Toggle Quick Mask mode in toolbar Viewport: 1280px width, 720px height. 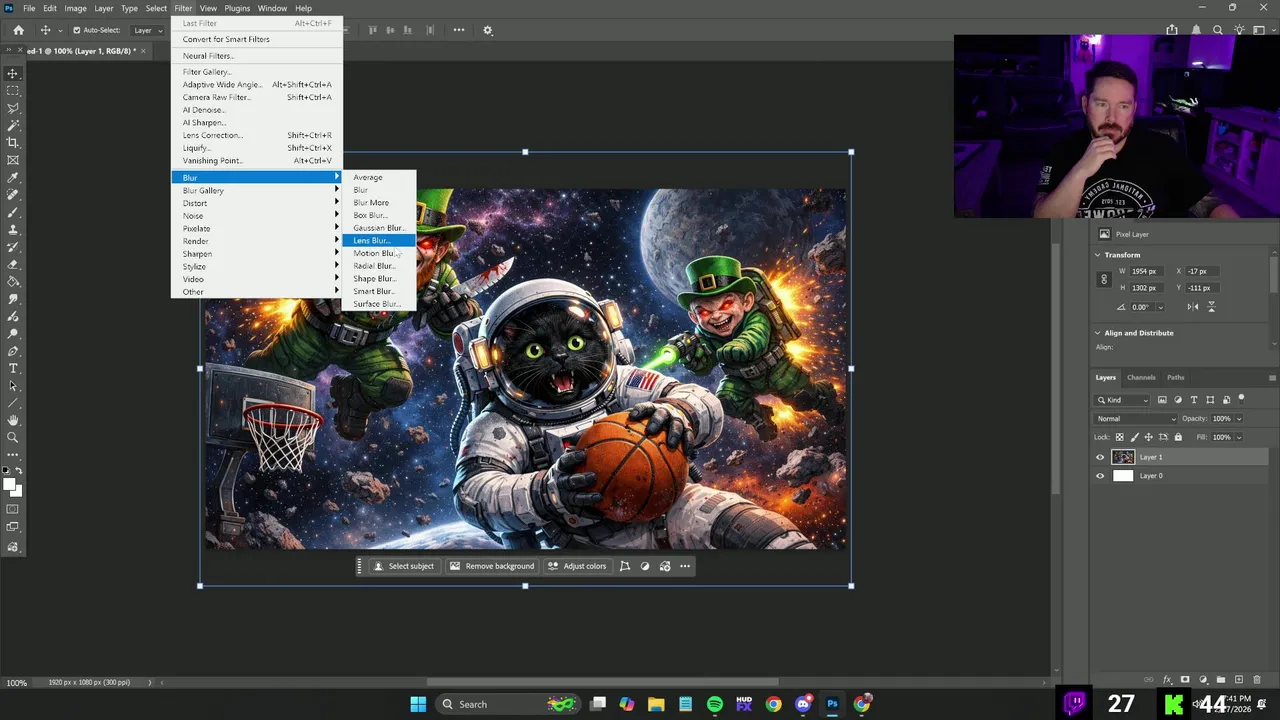13,510
